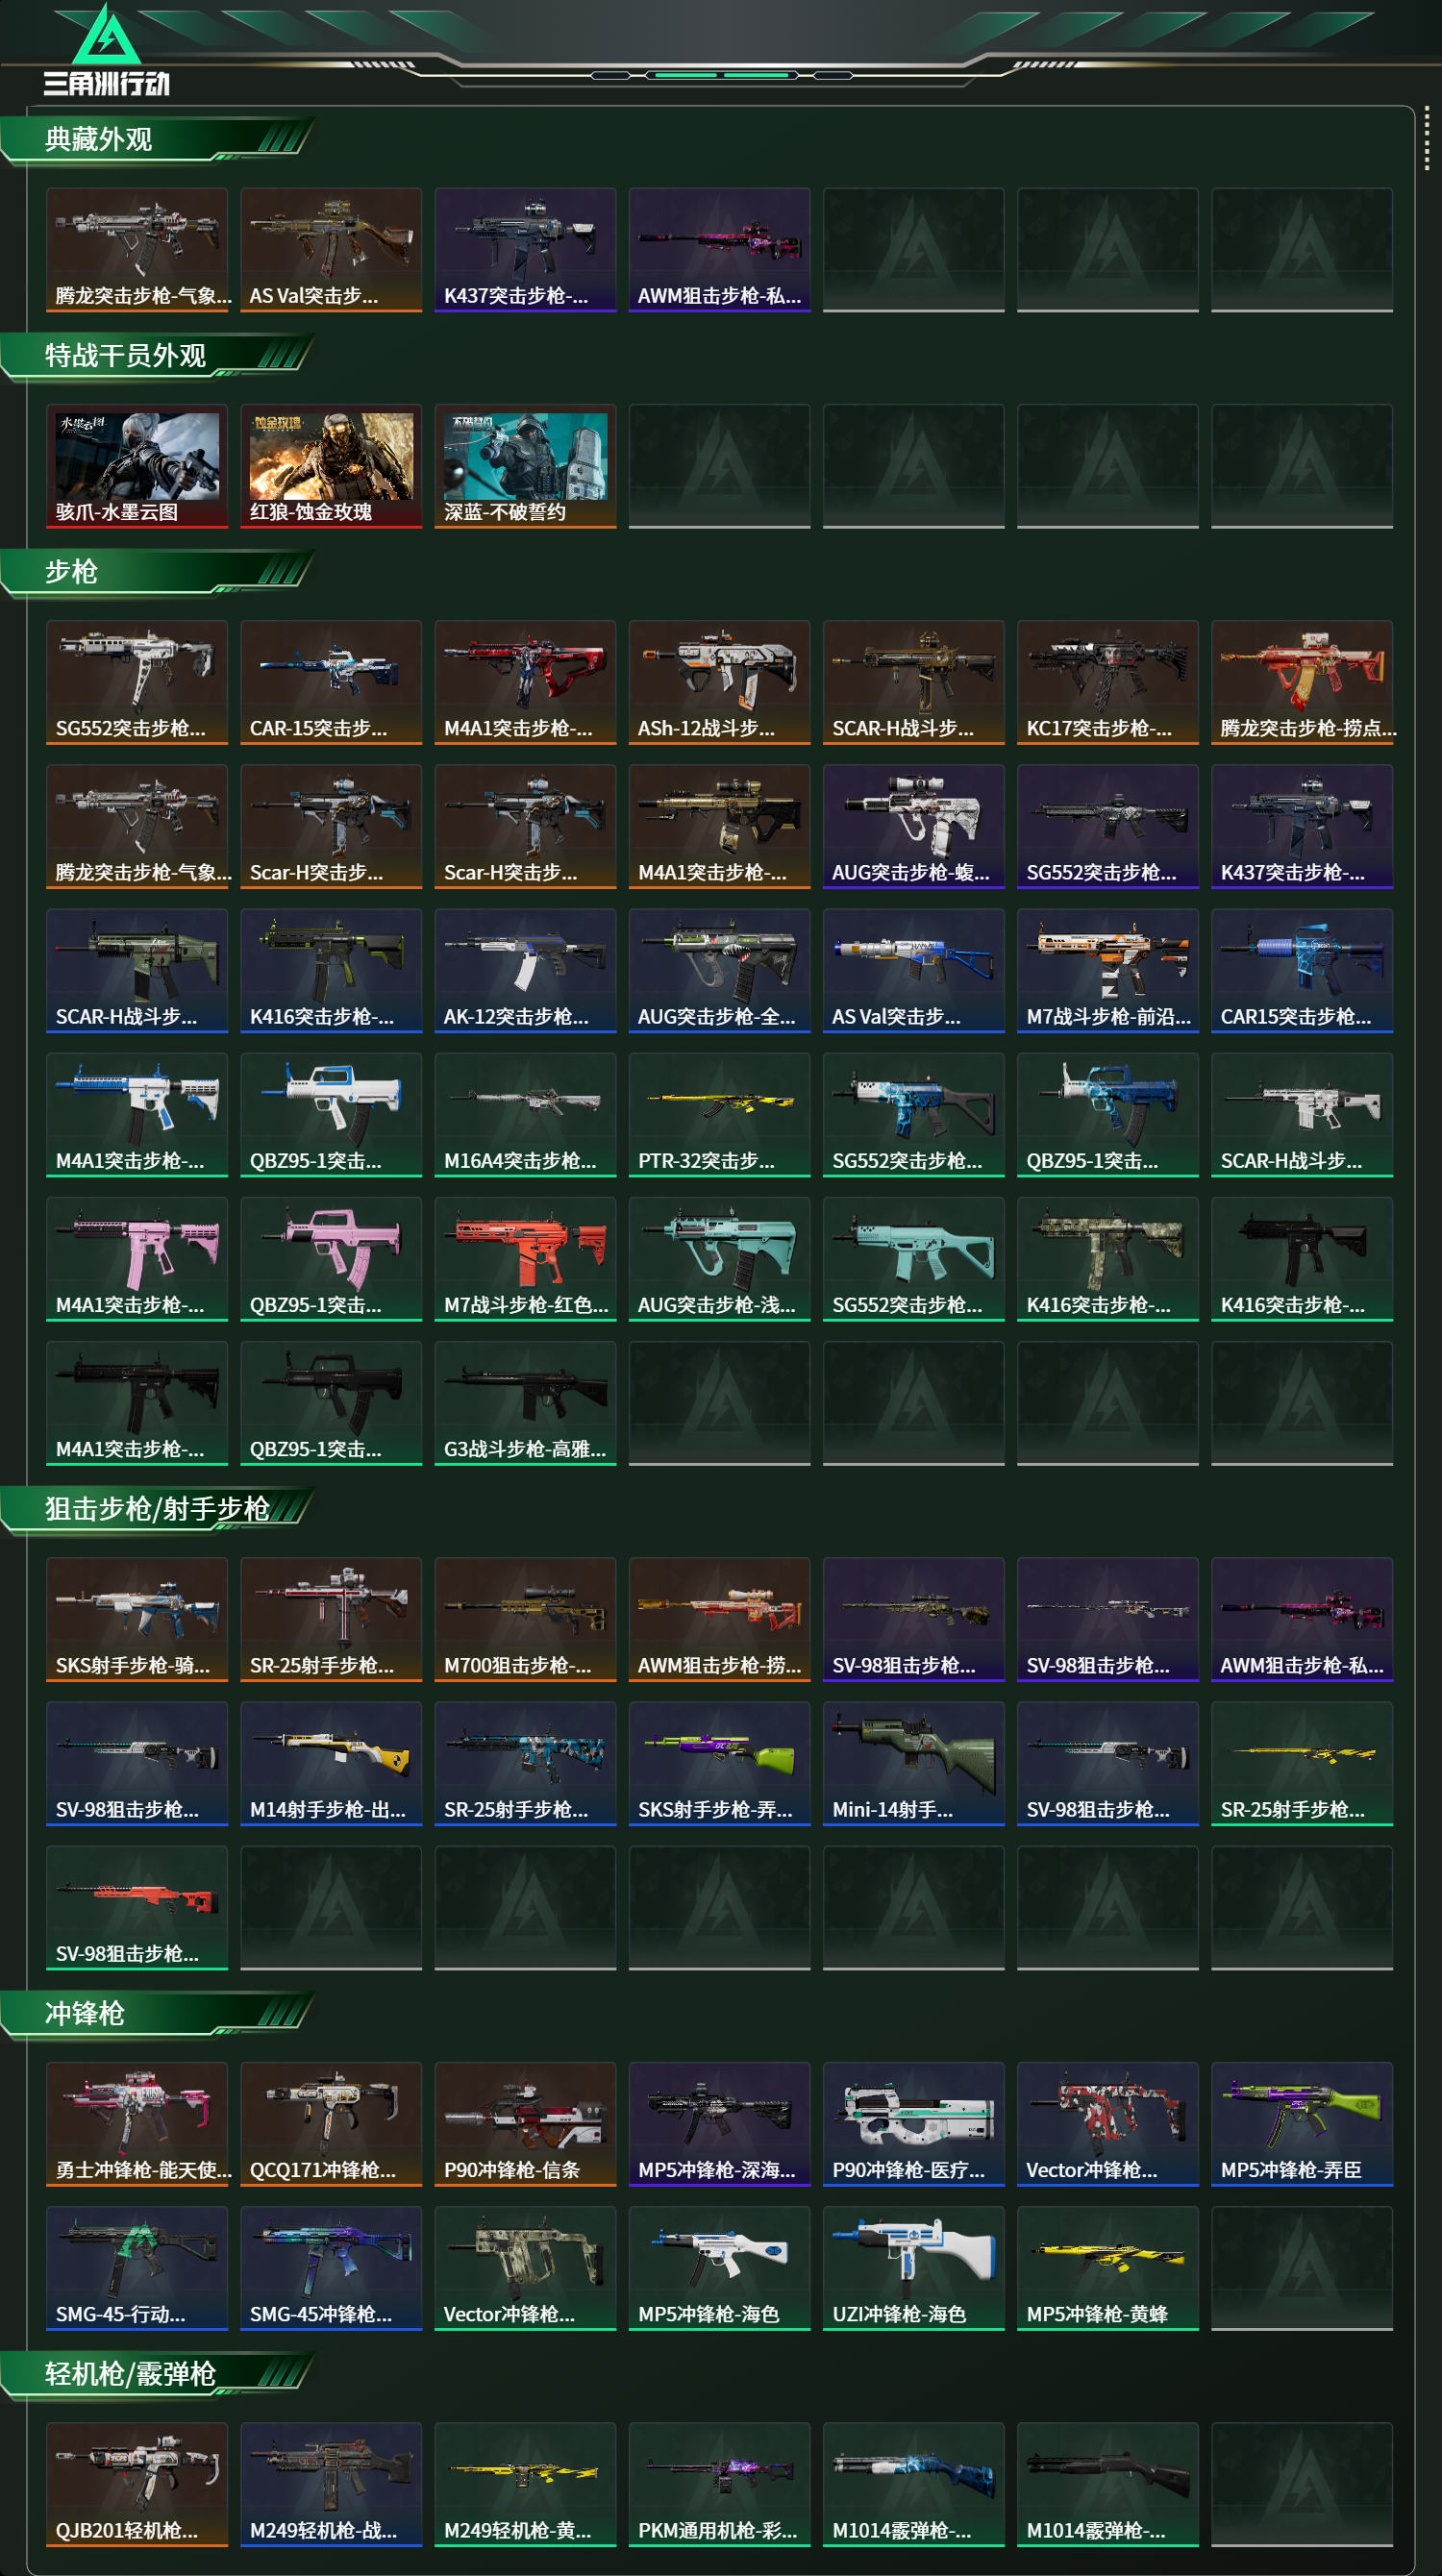Image resolution: width=1442 pixels, height=2576 pixels.
Task: Click the Delta Force triangle logo
Action: click(x=106, y=36)
